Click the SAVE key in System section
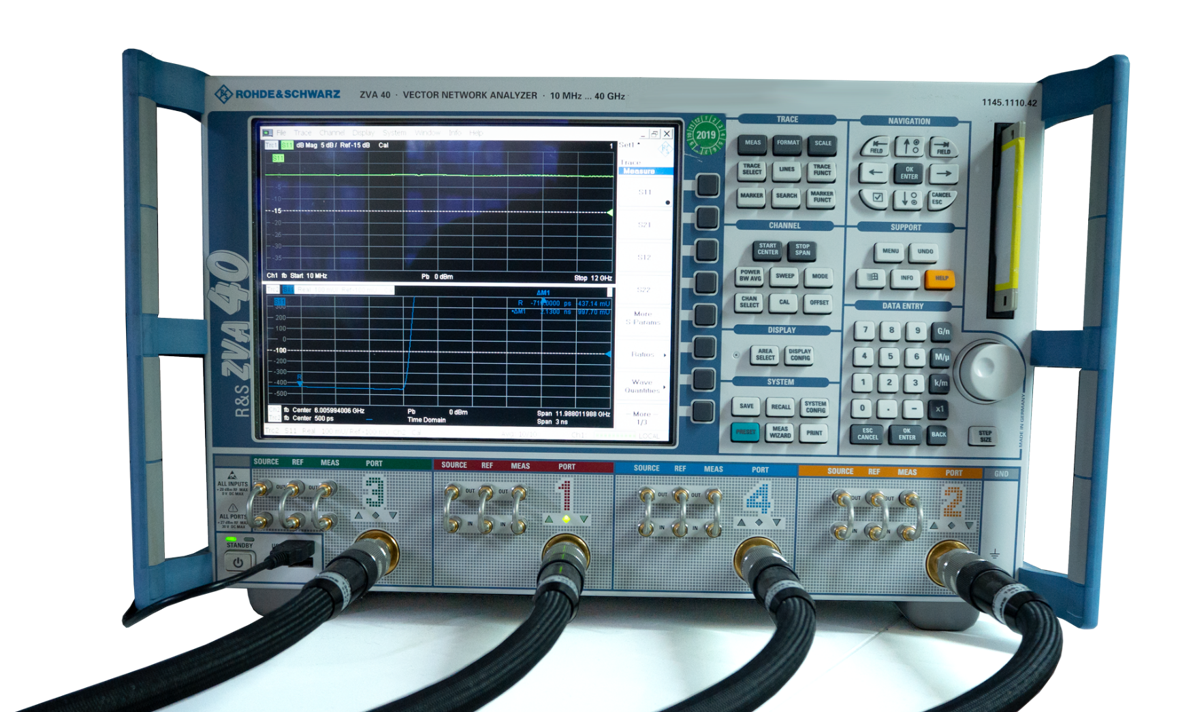 (x=747, y=407)
